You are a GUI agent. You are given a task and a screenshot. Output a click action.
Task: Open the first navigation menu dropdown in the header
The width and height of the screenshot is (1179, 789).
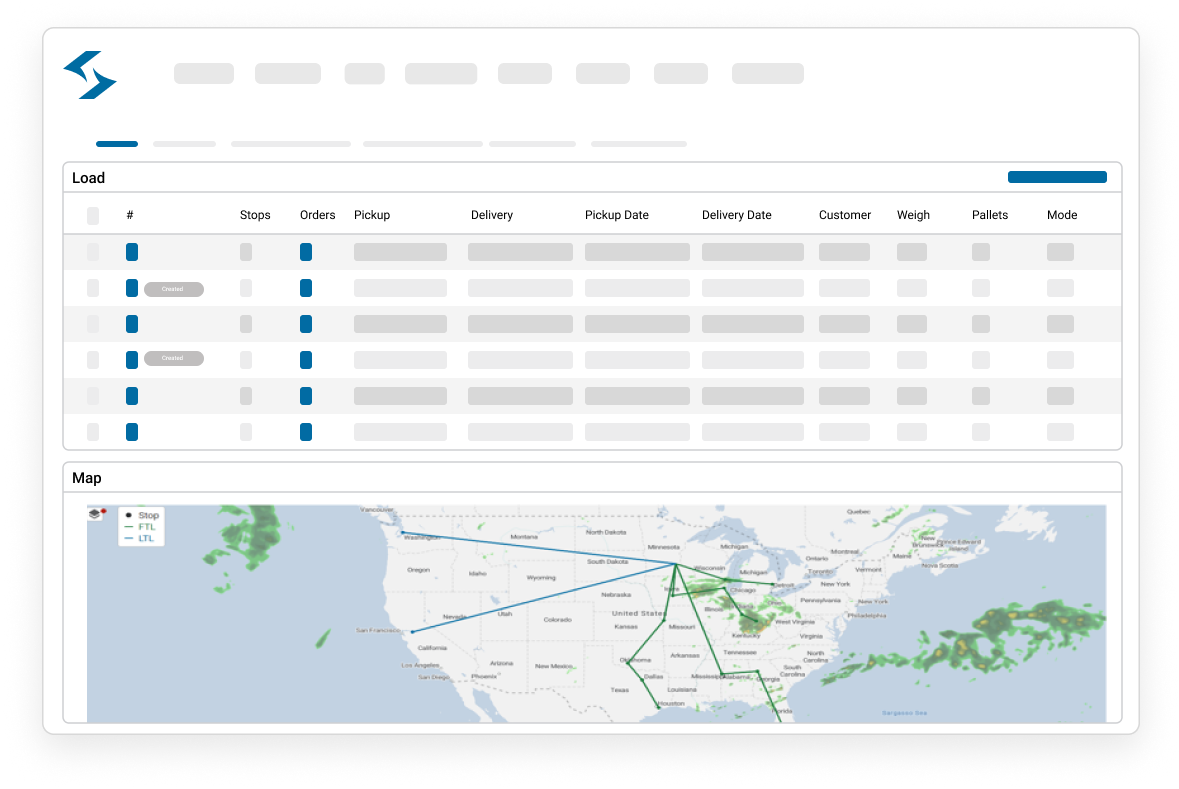point(203,73)
